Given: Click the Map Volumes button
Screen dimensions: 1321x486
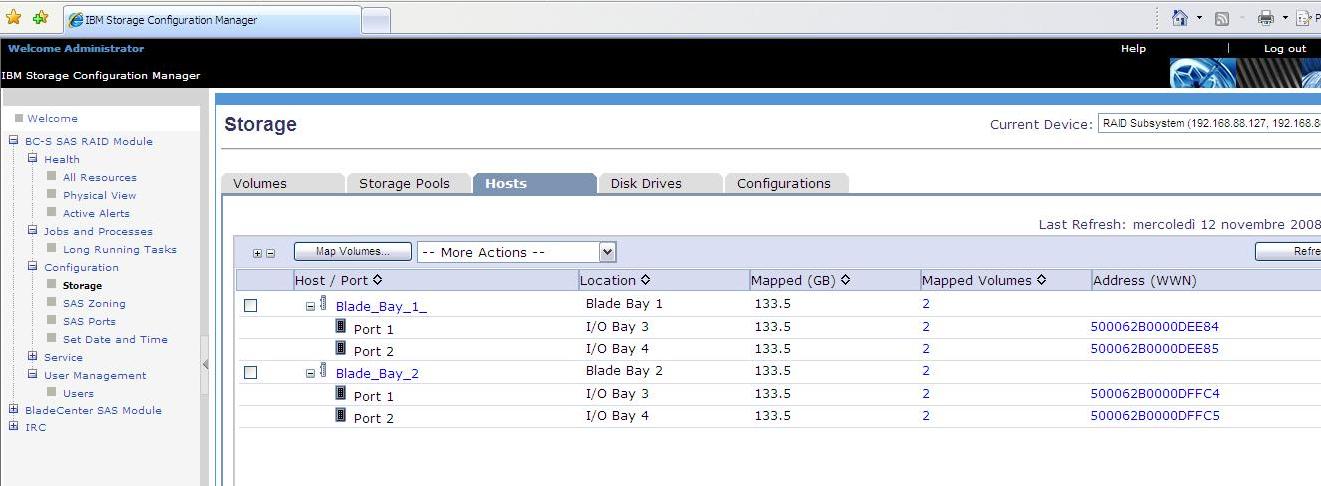Looking at the screenshot, I should [x=354, y=252].
